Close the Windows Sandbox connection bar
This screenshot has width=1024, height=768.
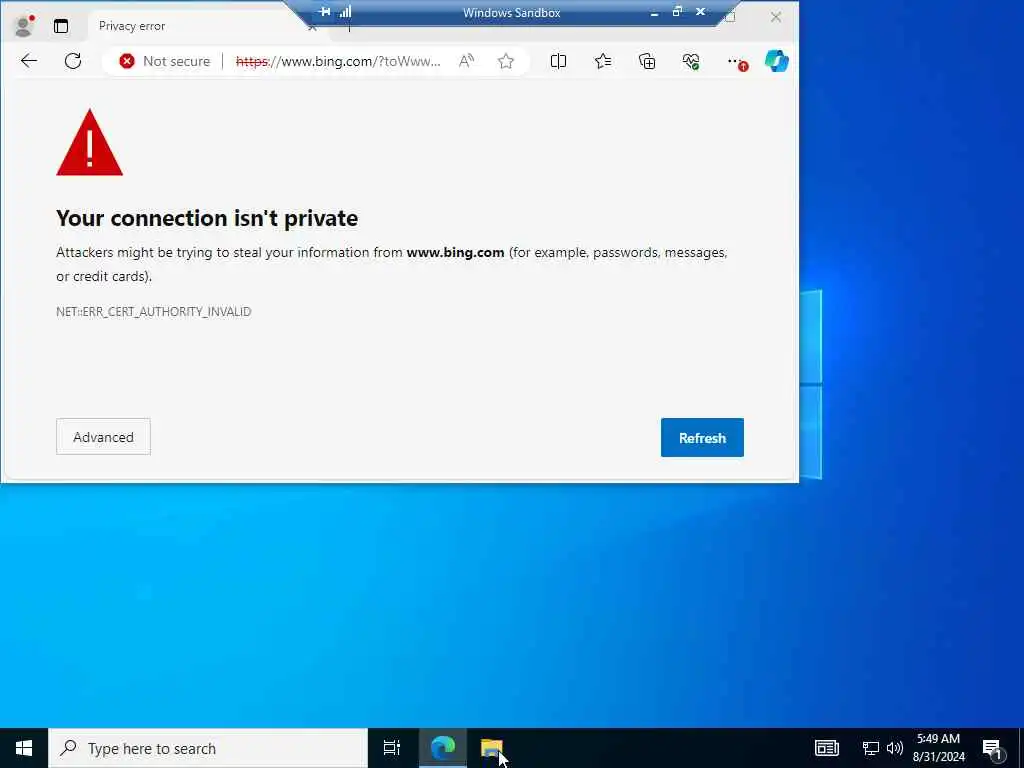click(x=700, y=12)
